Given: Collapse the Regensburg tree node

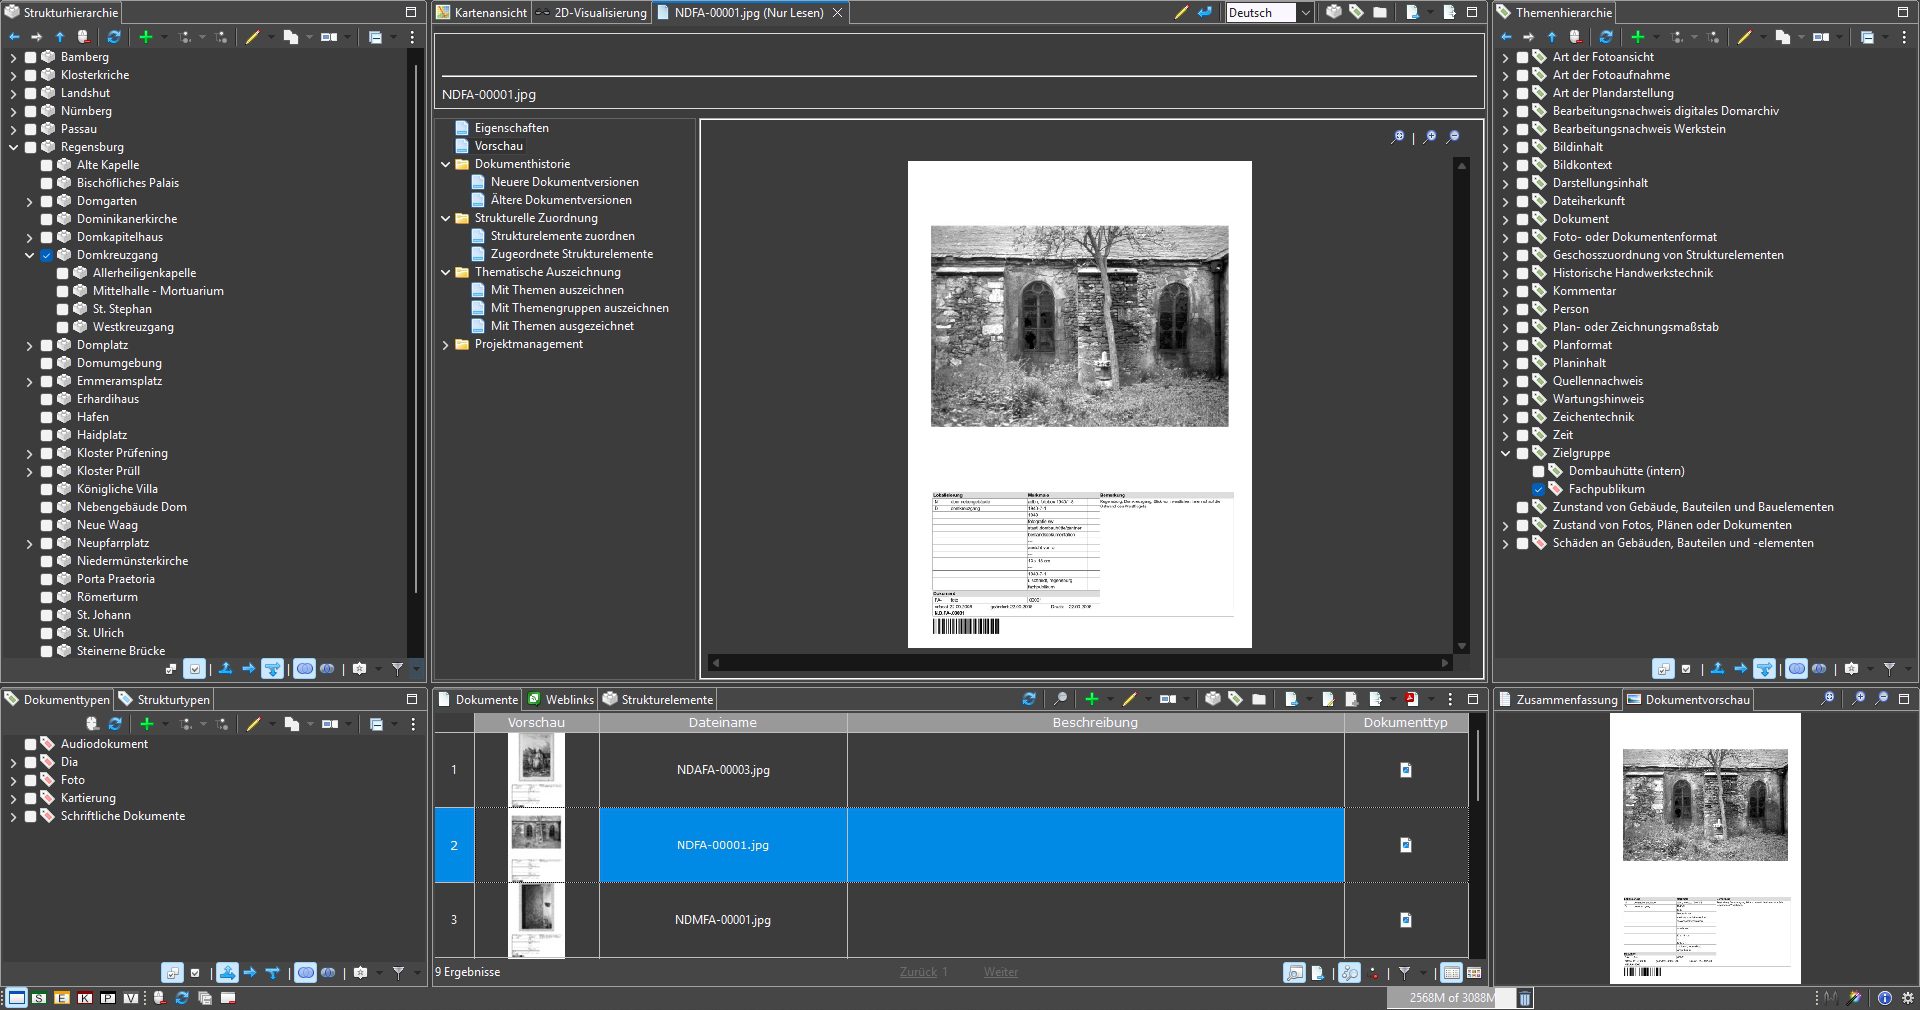Looking at the screenshot, I should coord(14,147).
